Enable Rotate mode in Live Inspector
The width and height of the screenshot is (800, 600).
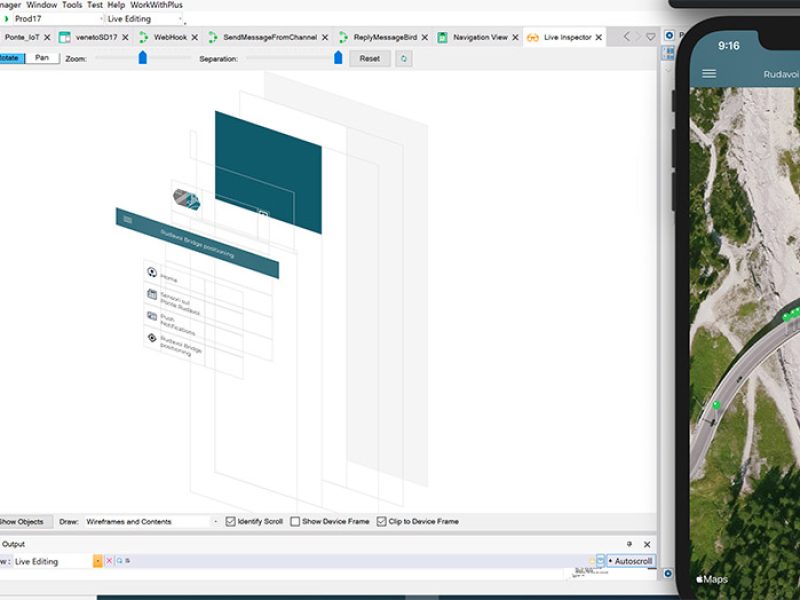coord(10,58)
